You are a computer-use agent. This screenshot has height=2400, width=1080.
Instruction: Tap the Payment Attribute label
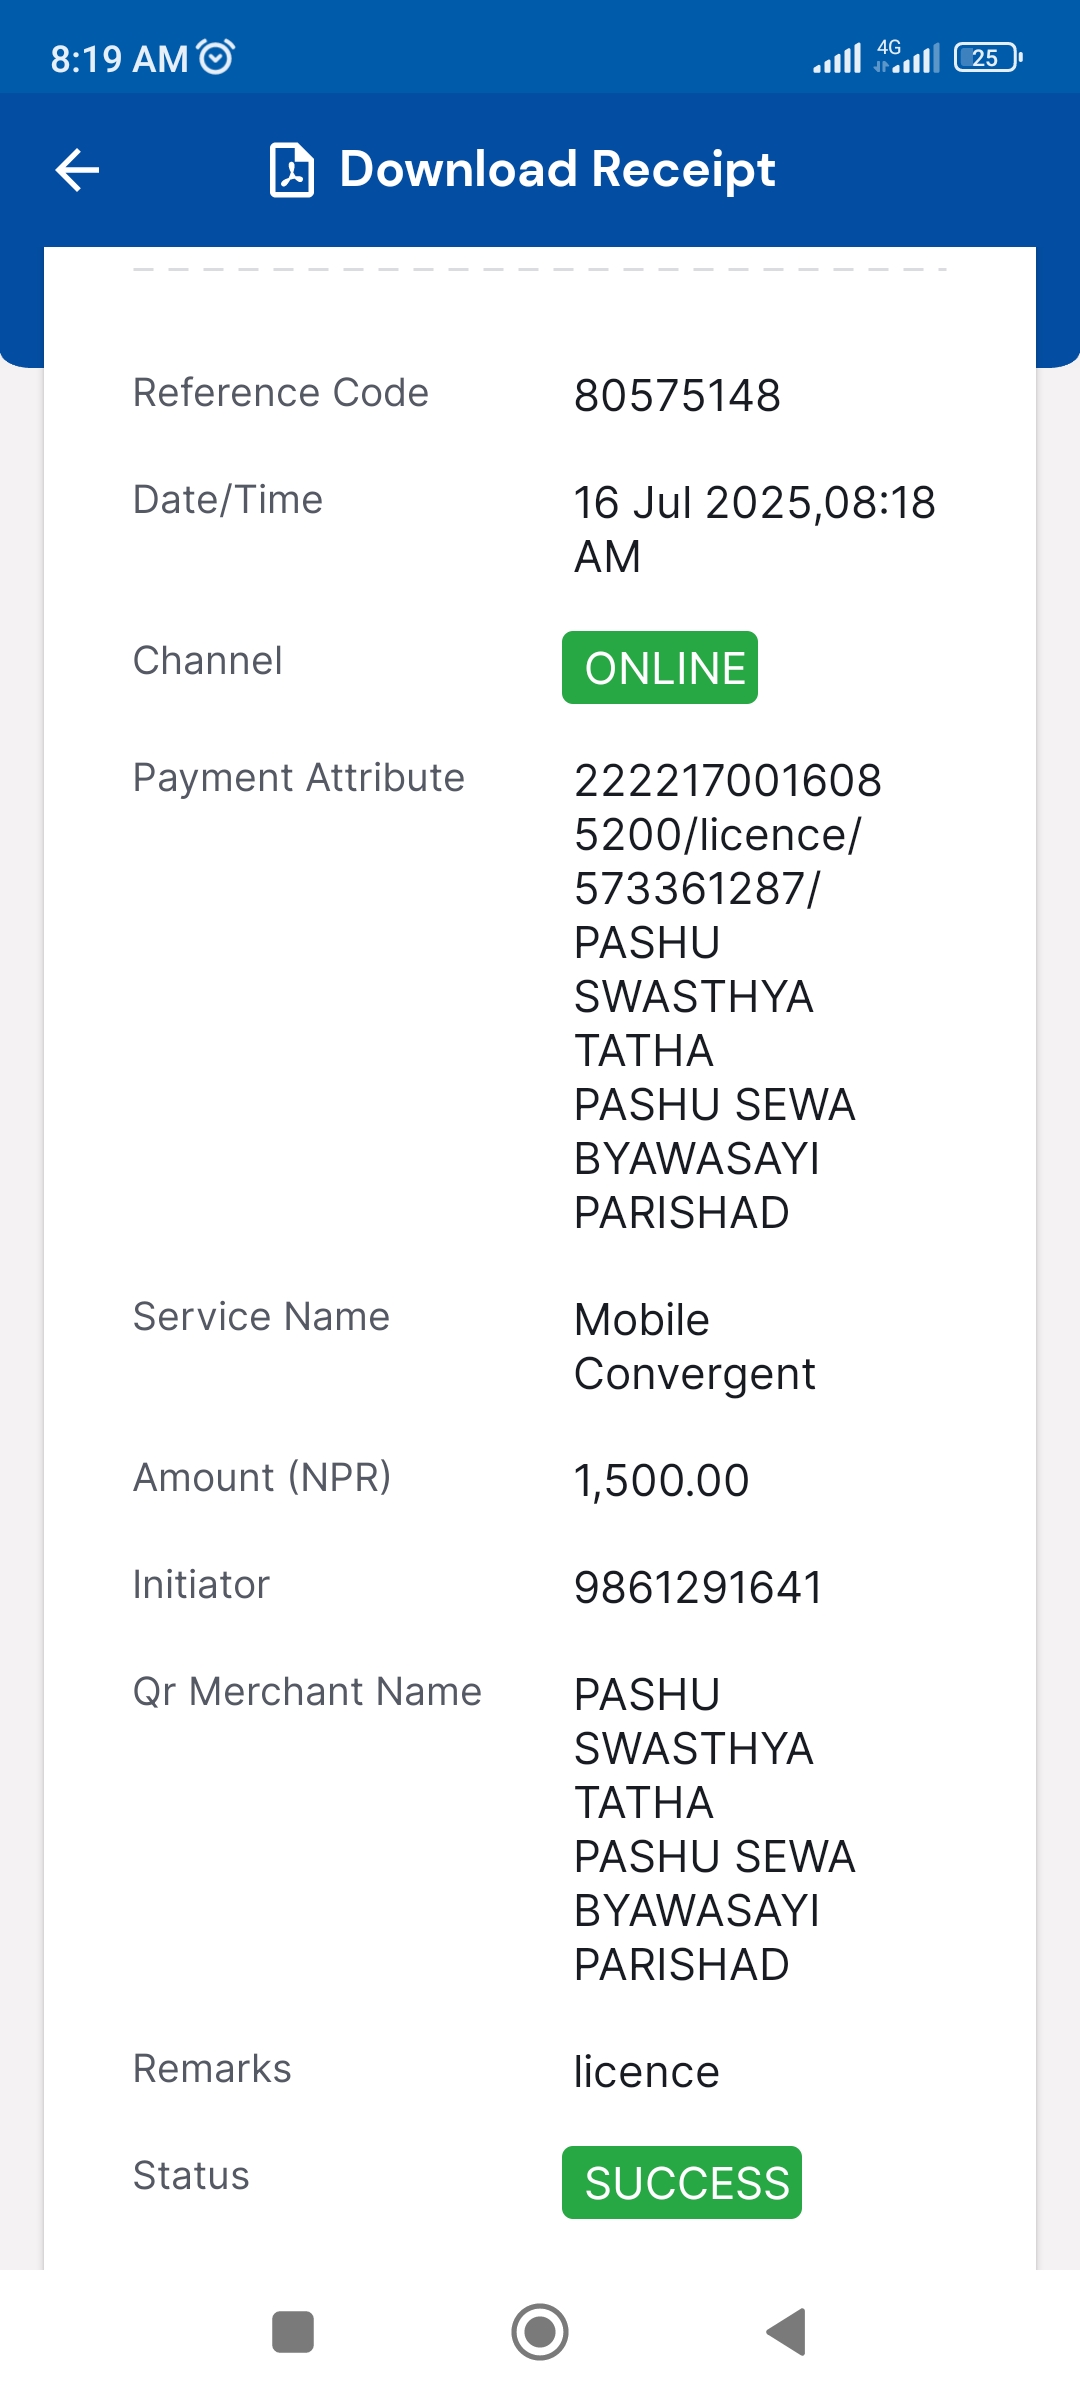click(x=299, y=777)
